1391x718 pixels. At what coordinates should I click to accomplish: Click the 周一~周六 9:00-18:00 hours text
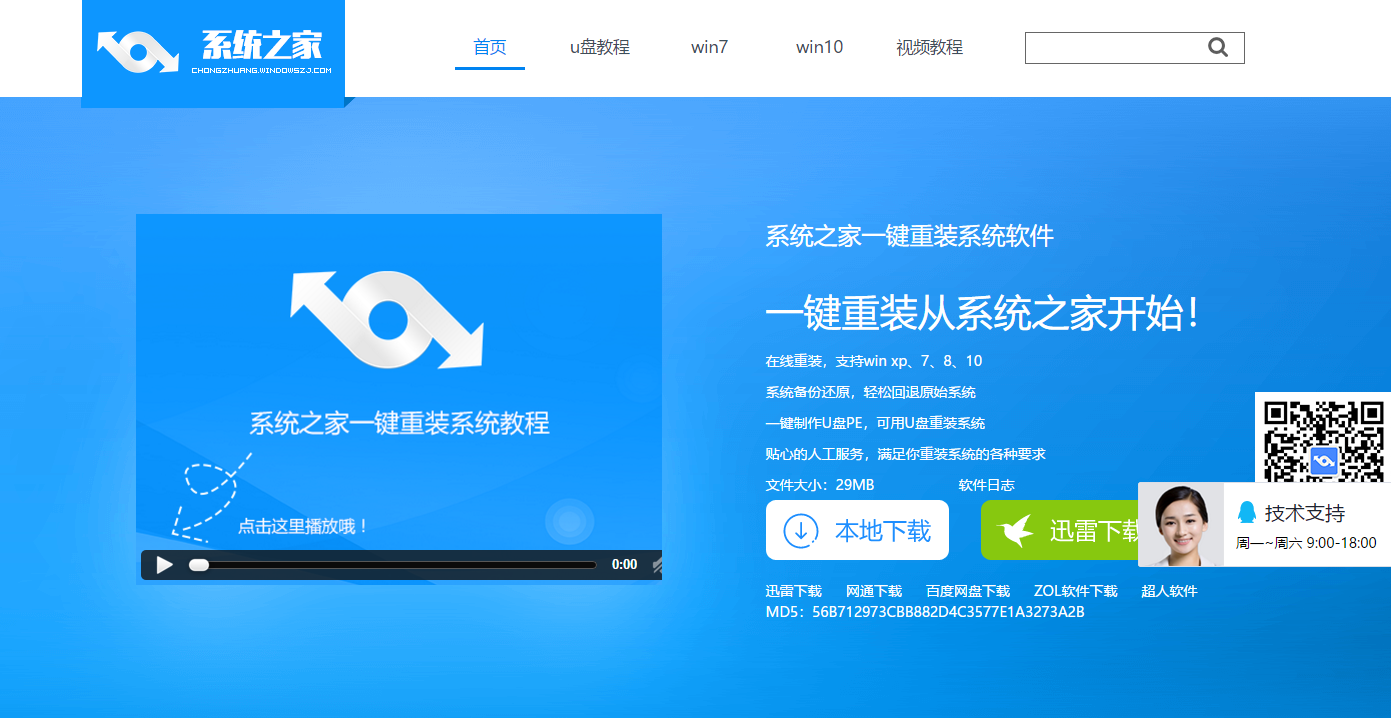1306,543
